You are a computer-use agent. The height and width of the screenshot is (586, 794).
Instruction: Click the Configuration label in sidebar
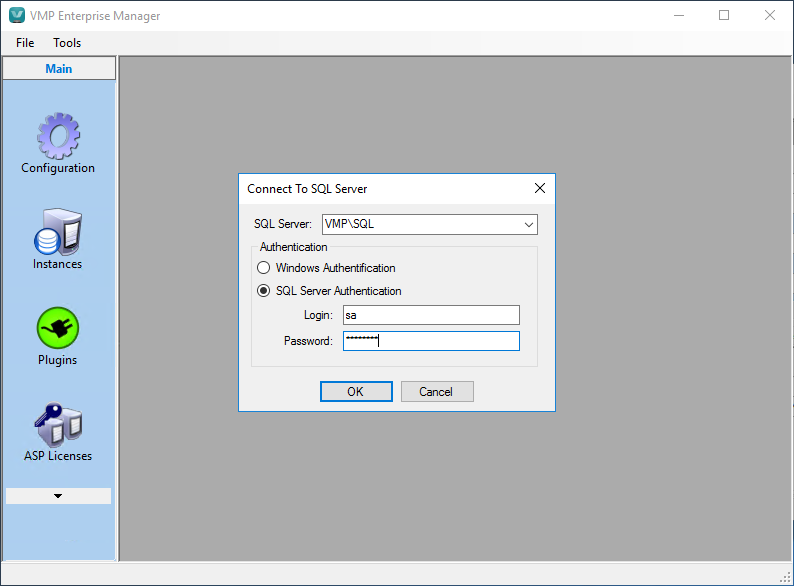[x=58, y=168]
